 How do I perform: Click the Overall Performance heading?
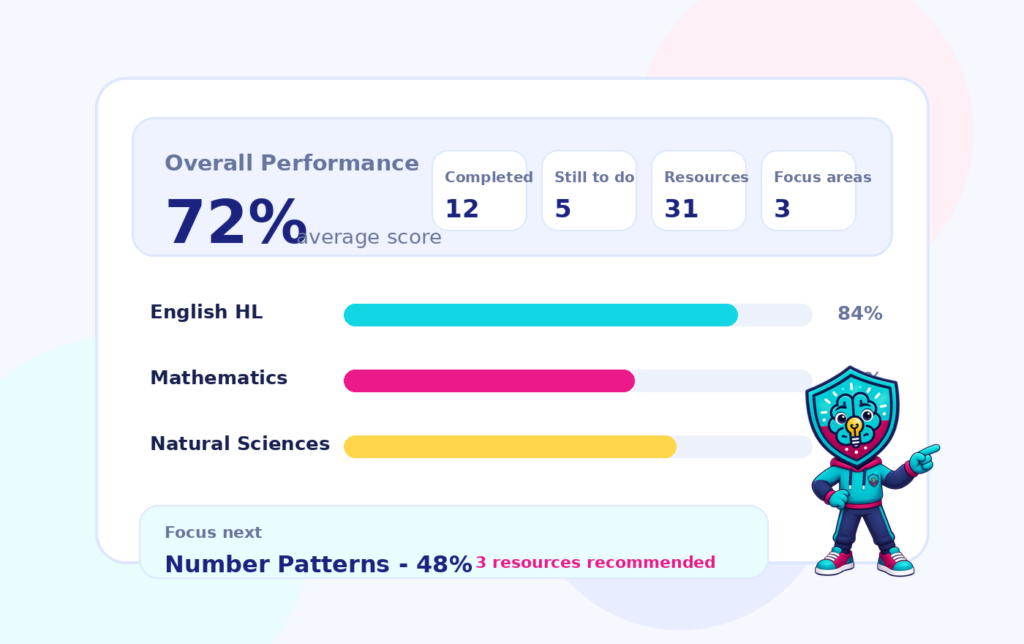coord(291,163)
